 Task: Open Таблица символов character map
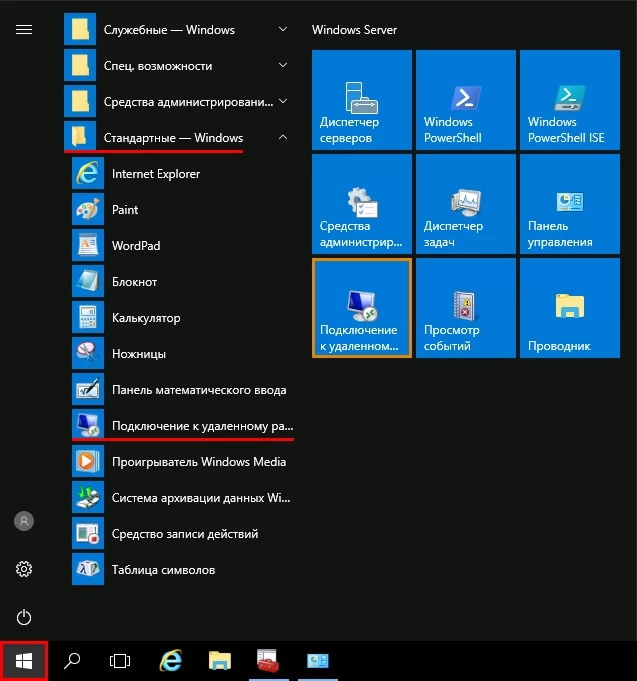click(x=162, y=570)
